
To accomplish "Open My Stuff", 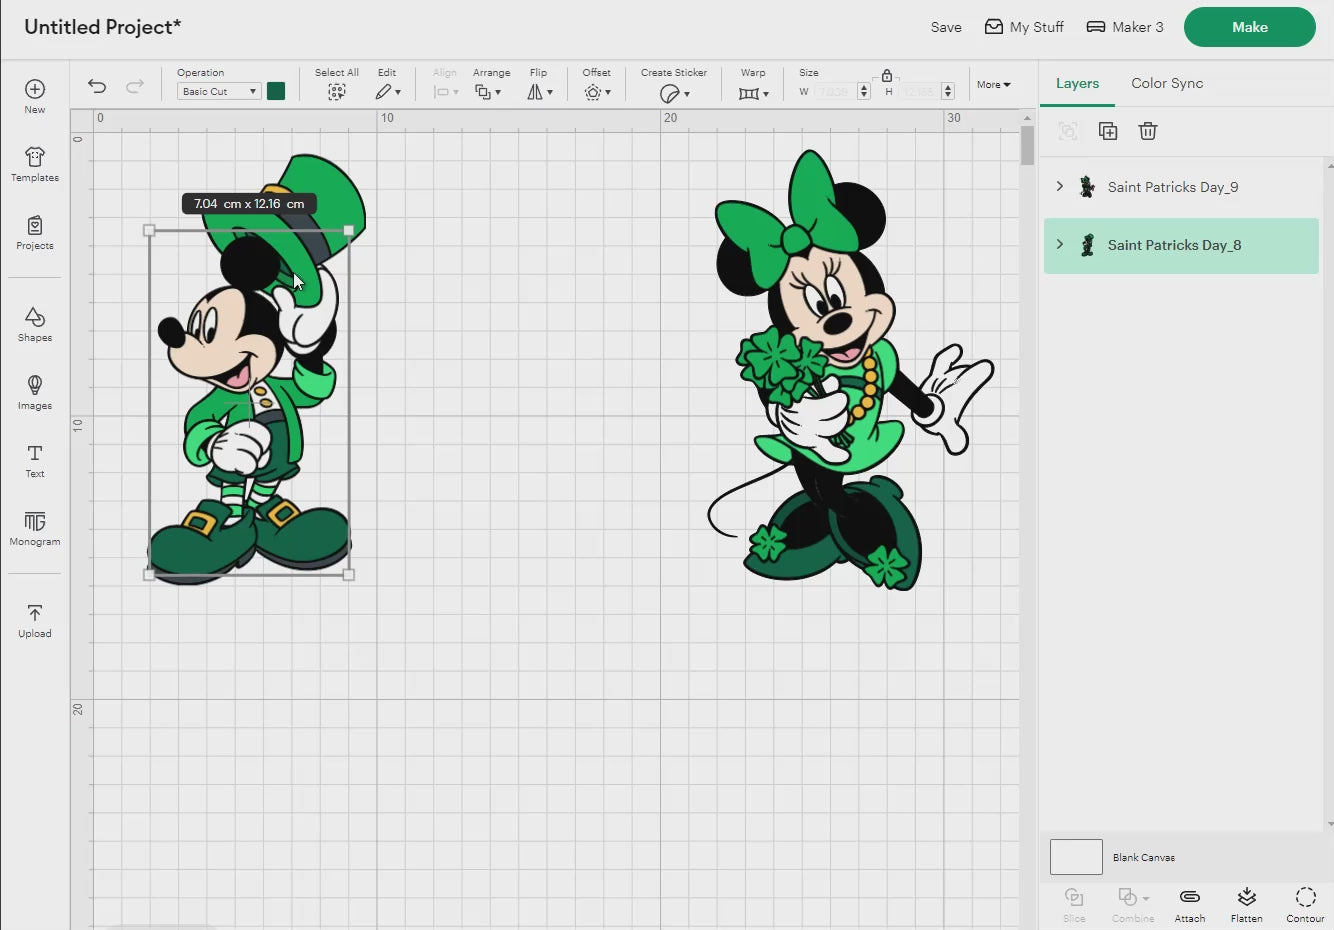I will pos(1024,27).
